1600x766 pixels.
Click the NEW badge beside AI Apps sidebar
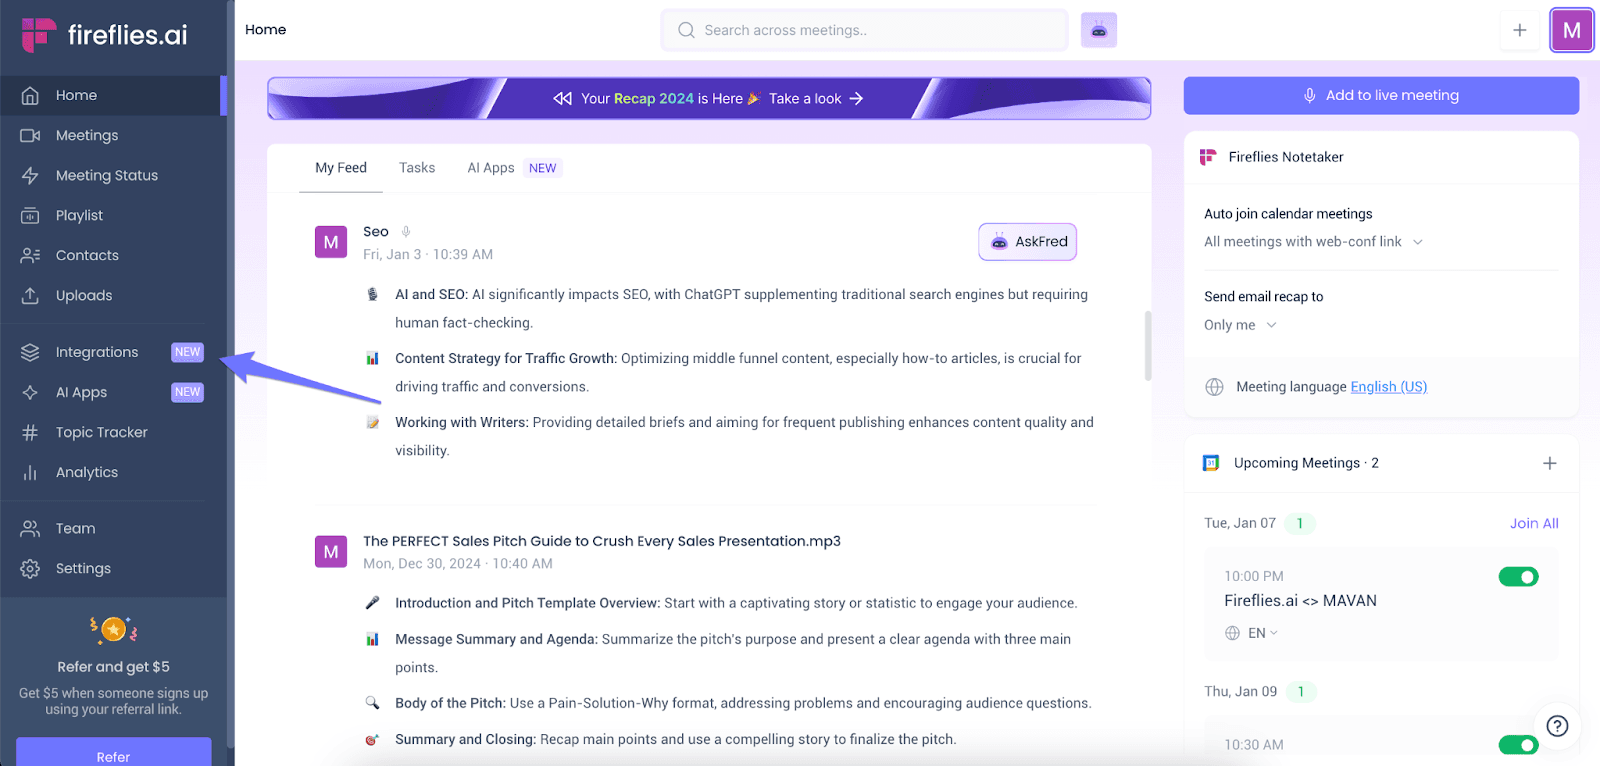pos(187,392)
